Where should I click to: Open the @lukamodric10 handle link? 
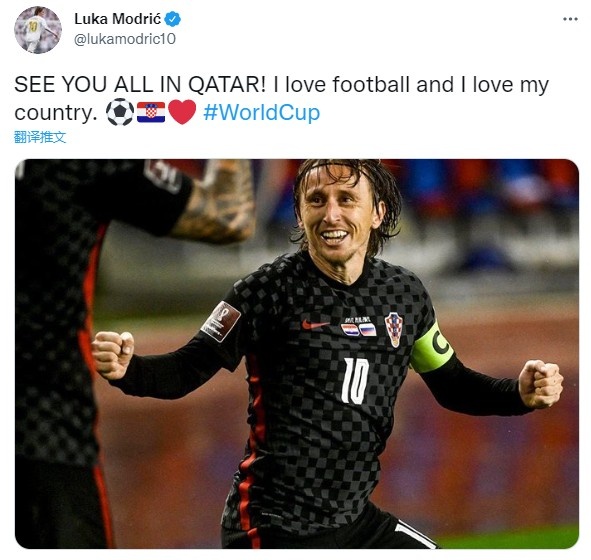coord(125,39)
